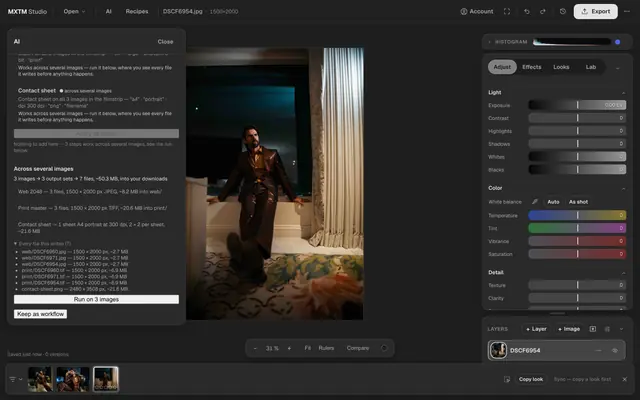Set white balance to As shot
This screenshot has height=400, width=640.
578,202
